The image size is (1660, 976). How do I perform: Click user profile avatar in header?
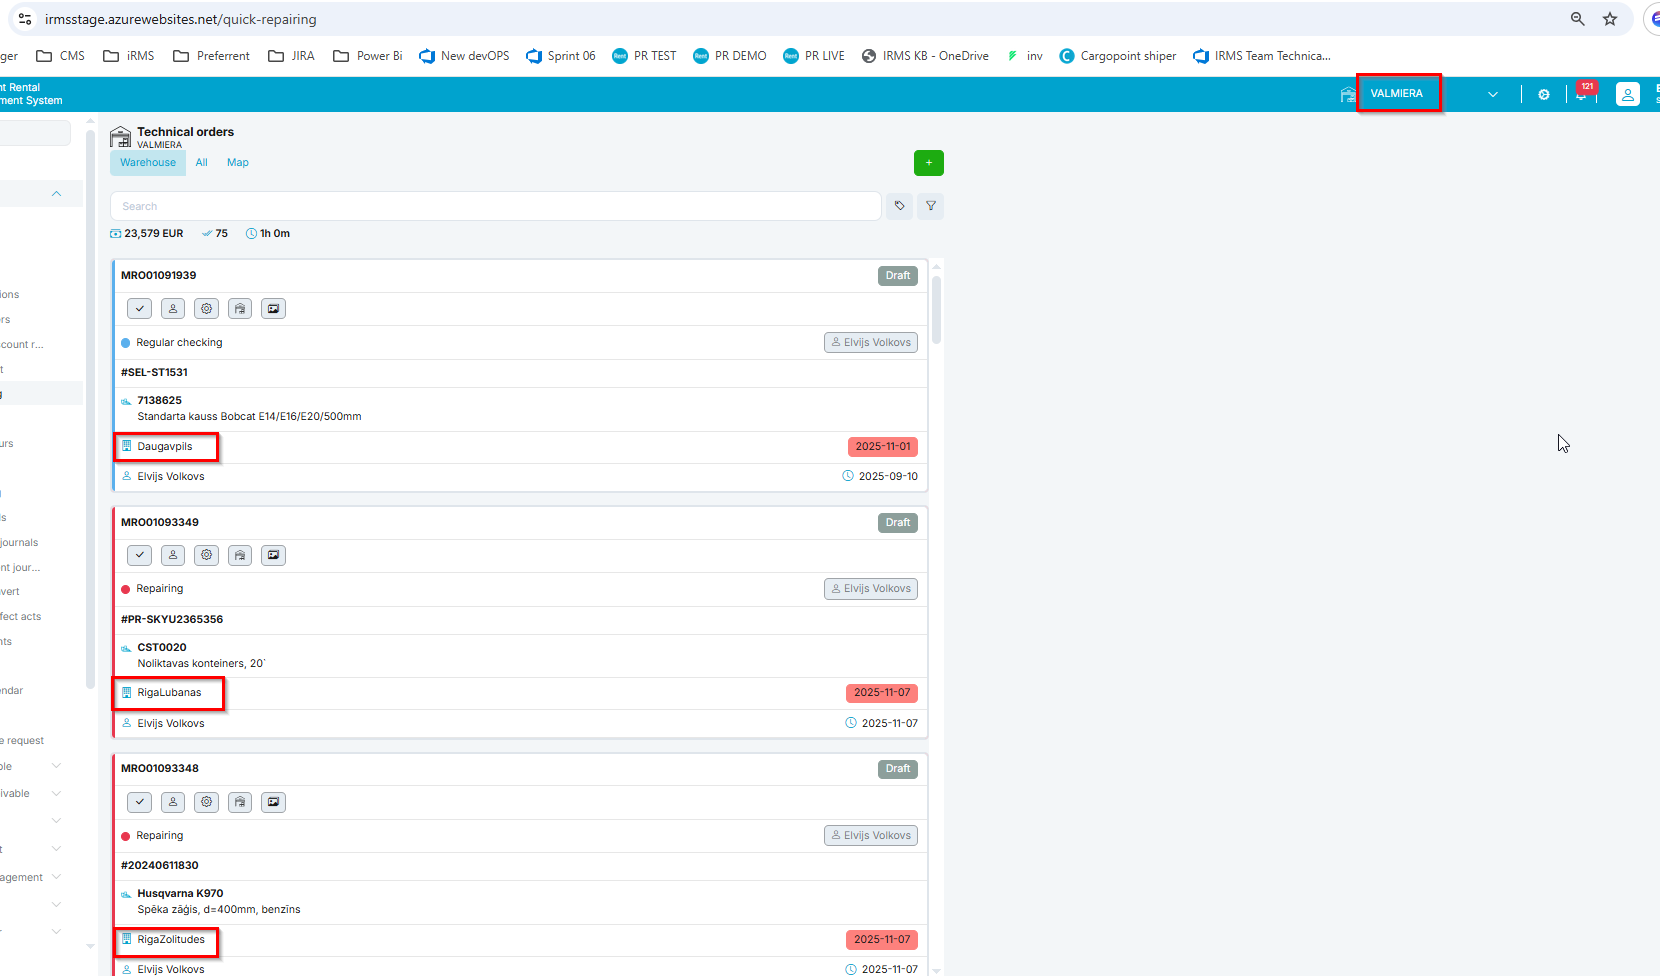(1628, 94)
